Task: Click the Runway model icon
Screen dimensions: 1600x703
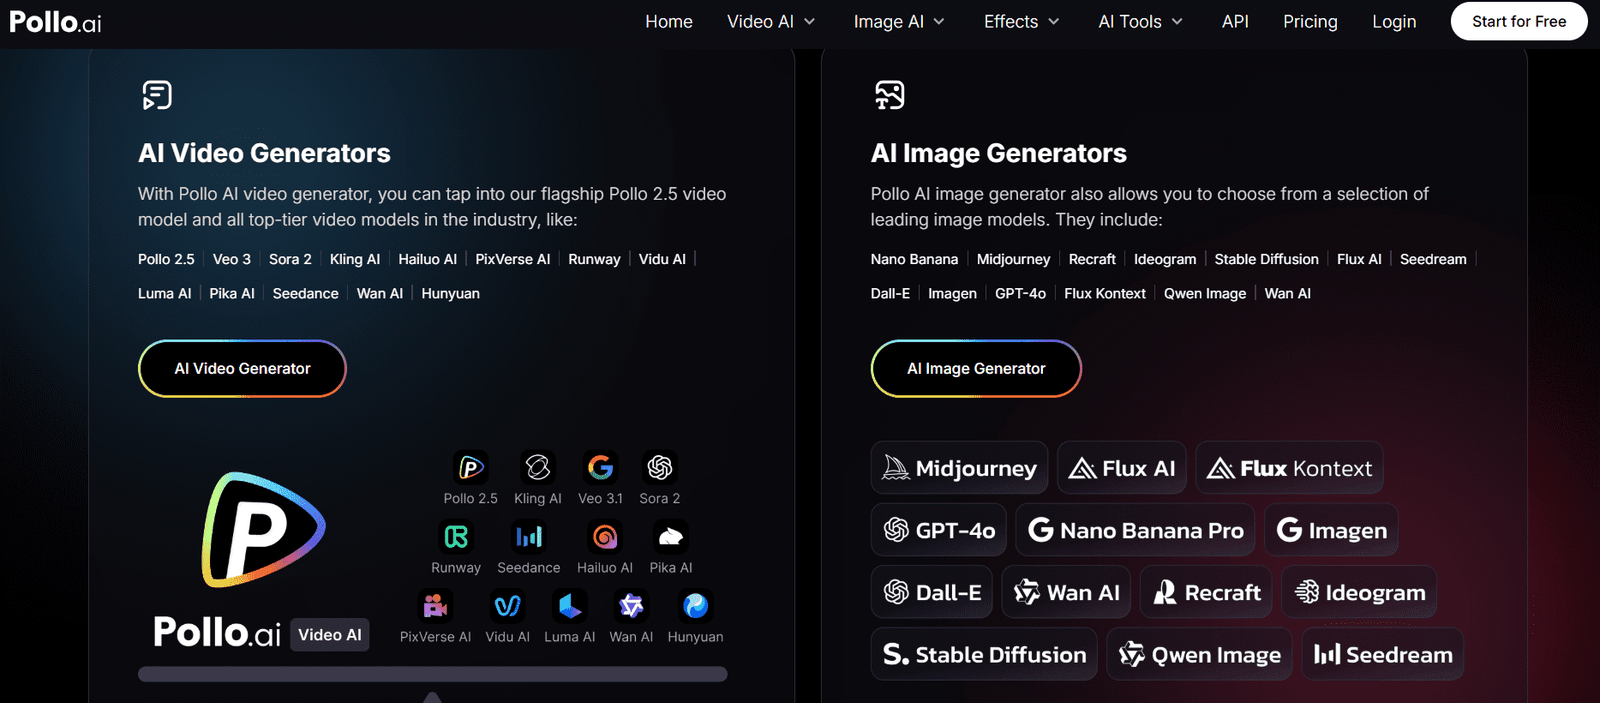Action: point(456,537)
